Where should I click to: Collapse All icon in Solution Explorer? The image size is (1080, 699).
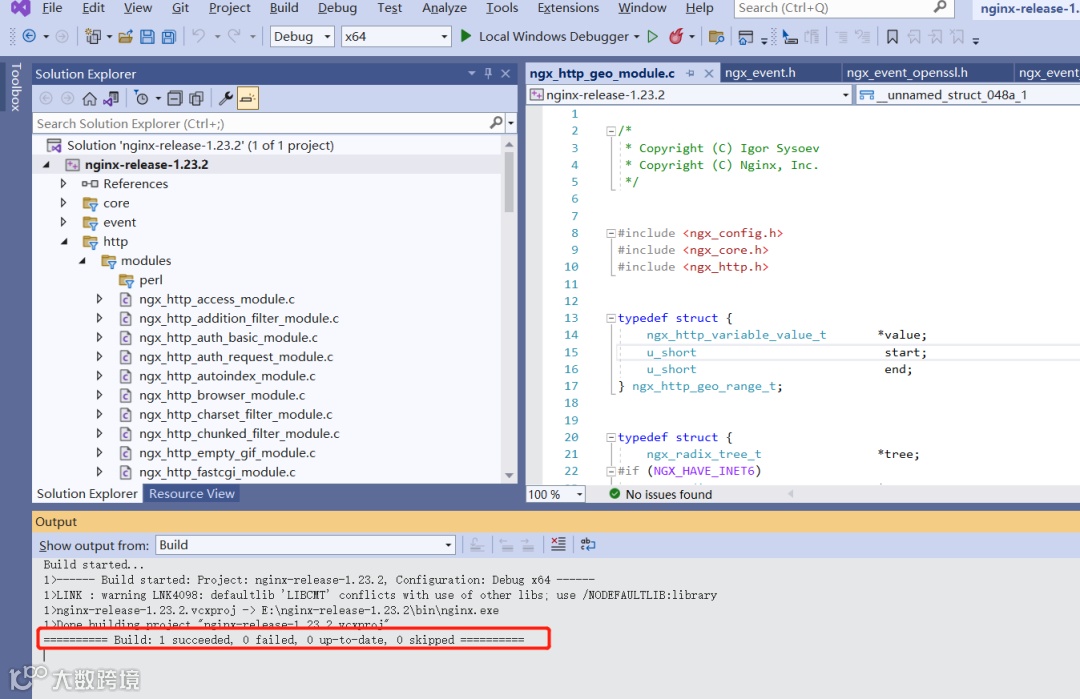pyautogui.click(x=175, y=98)
